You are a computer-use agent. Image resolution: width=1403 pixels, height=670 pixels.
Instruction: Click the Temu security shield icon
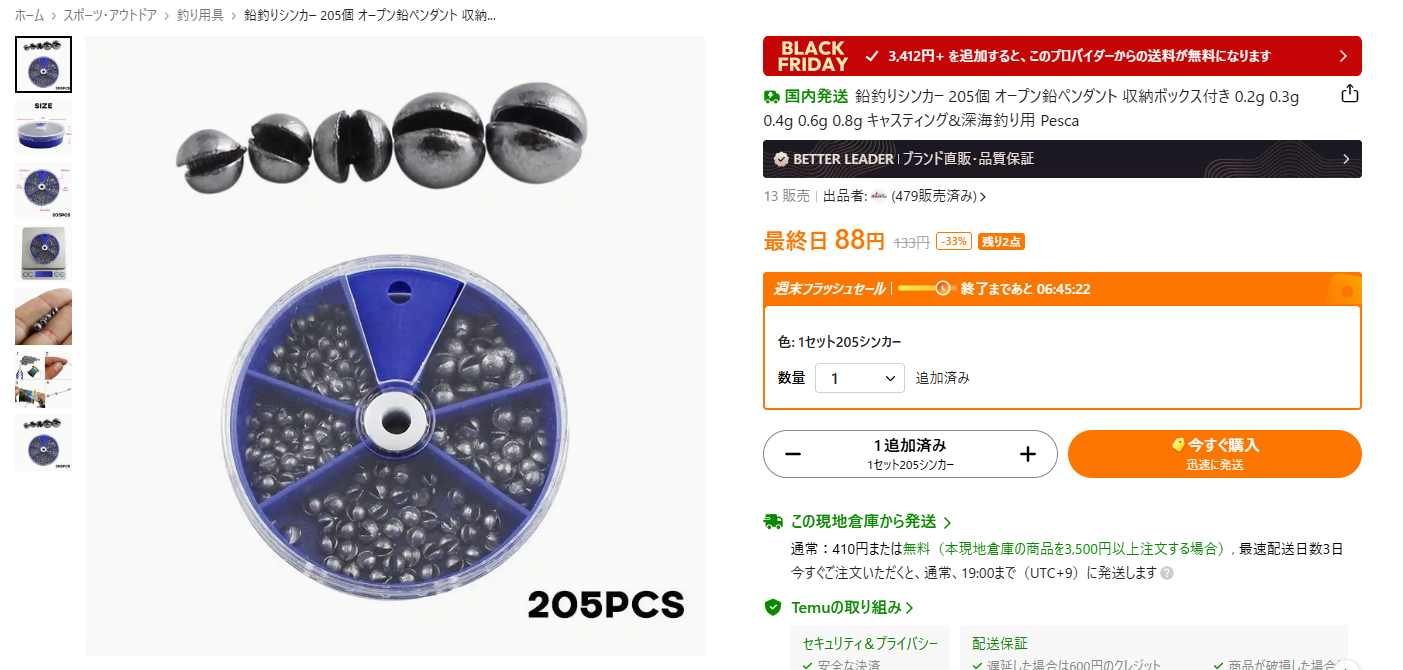[x=772, y=607]
